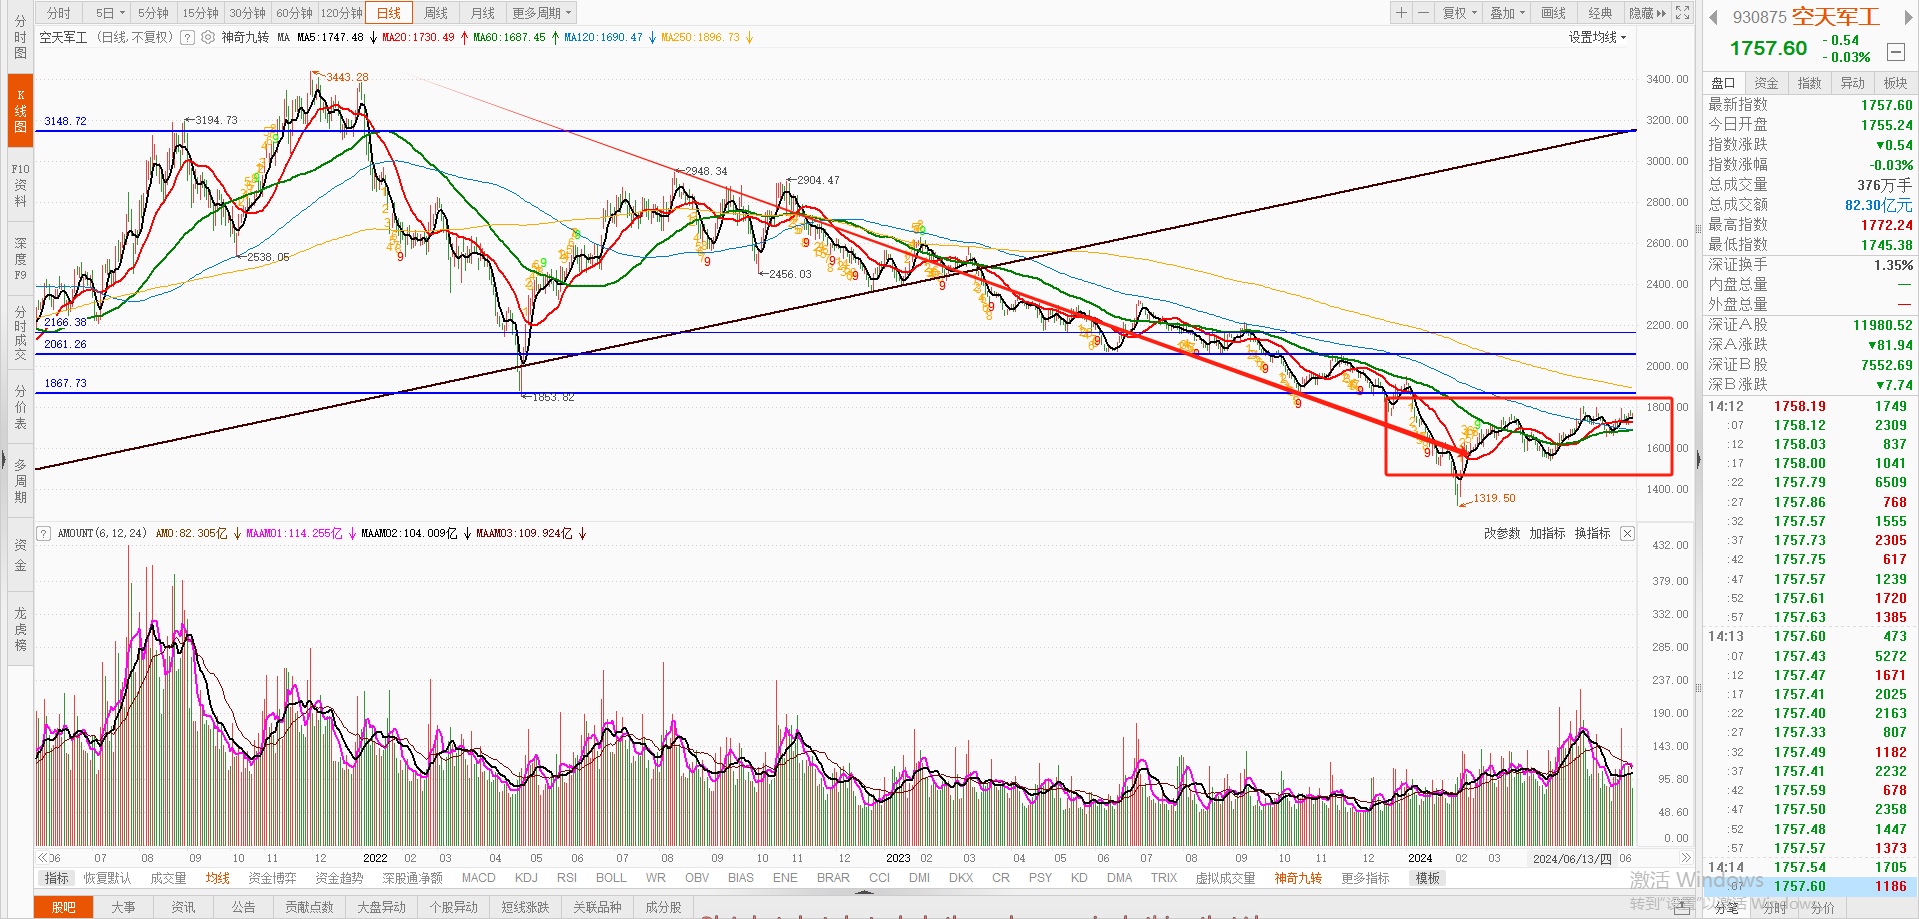Viewport: 1919px width, 919px height.
Task: Open help for K-line title
Action: tap(187, 37)
